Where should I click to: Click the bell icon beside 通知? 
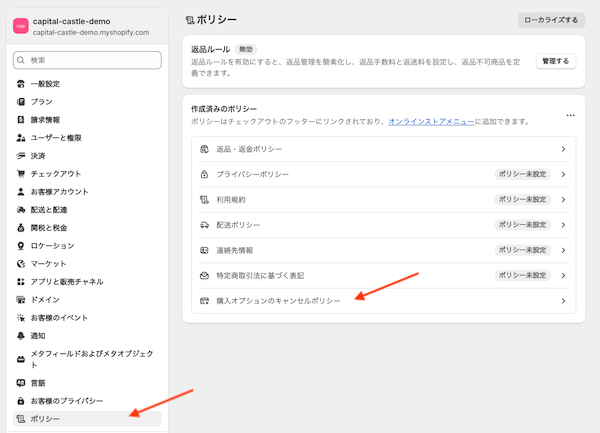20,335
